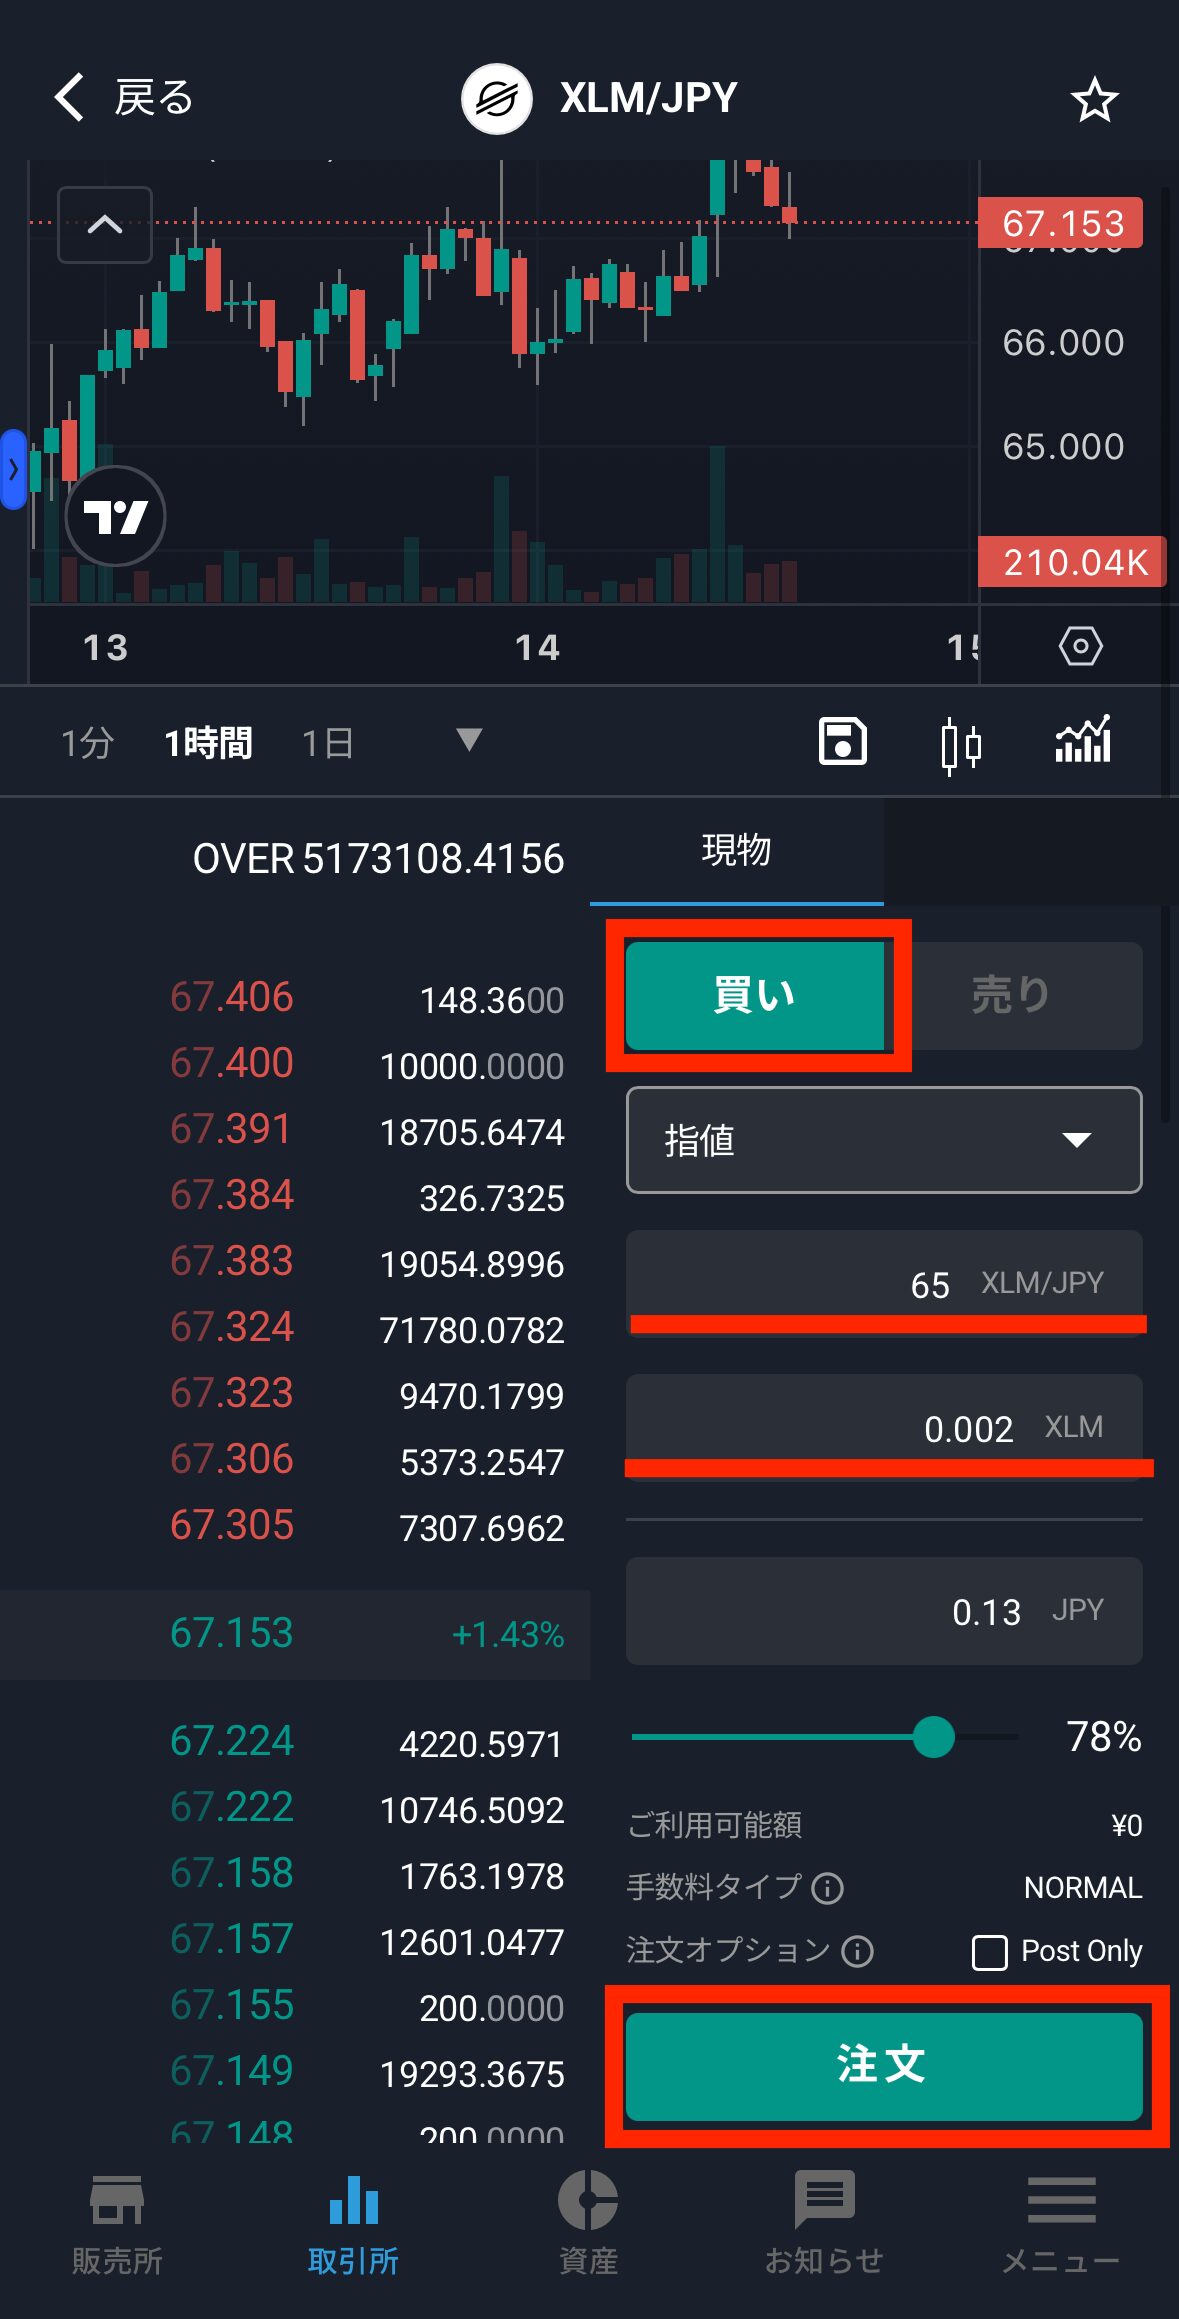The width and height of the screenshot is (1179, 2319).
Task: Open the 取引所 bottom tab
Action: click(353, 2225)
